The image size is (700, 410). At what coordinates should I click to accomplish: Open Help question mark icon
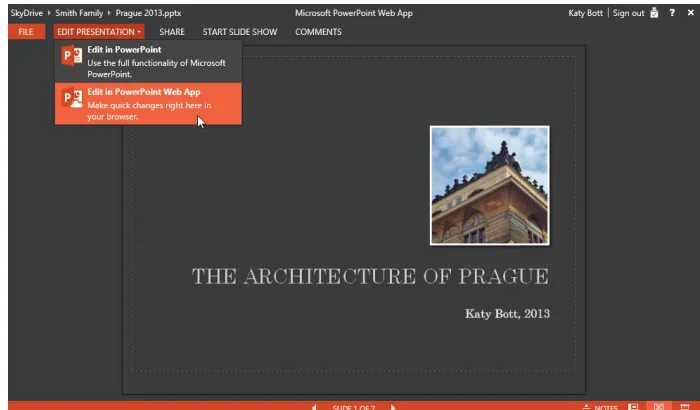pos(672,13)
